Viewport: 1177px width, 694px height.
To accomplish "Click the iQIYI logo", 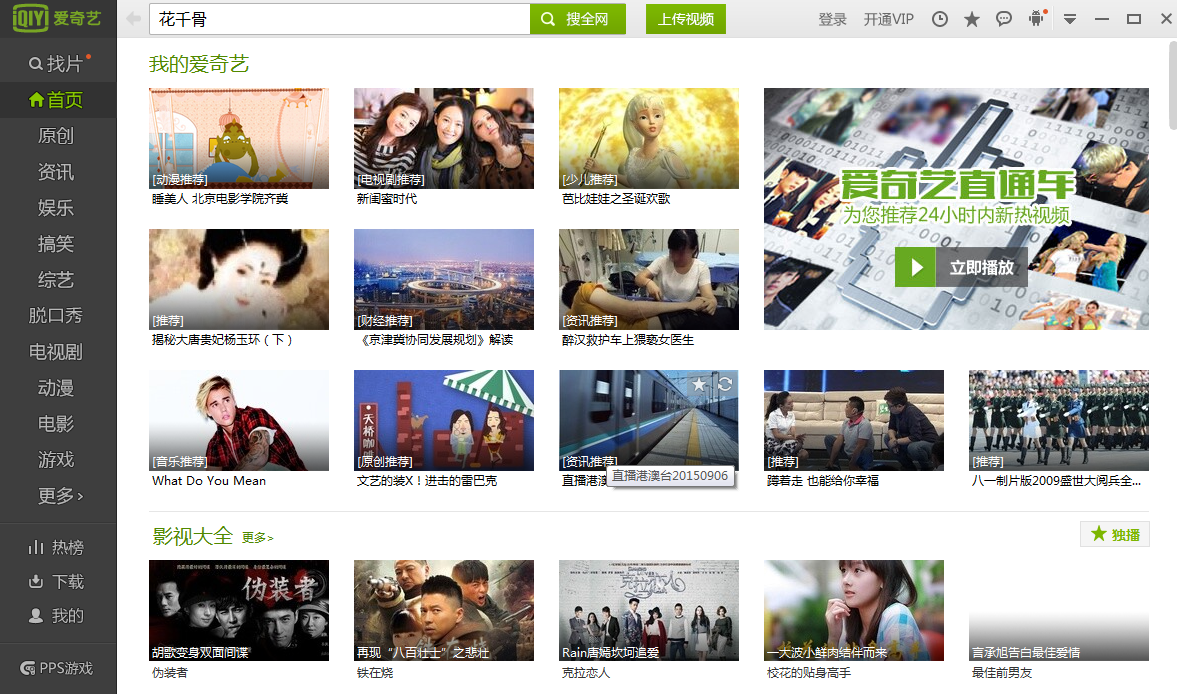I will [57, 18].
